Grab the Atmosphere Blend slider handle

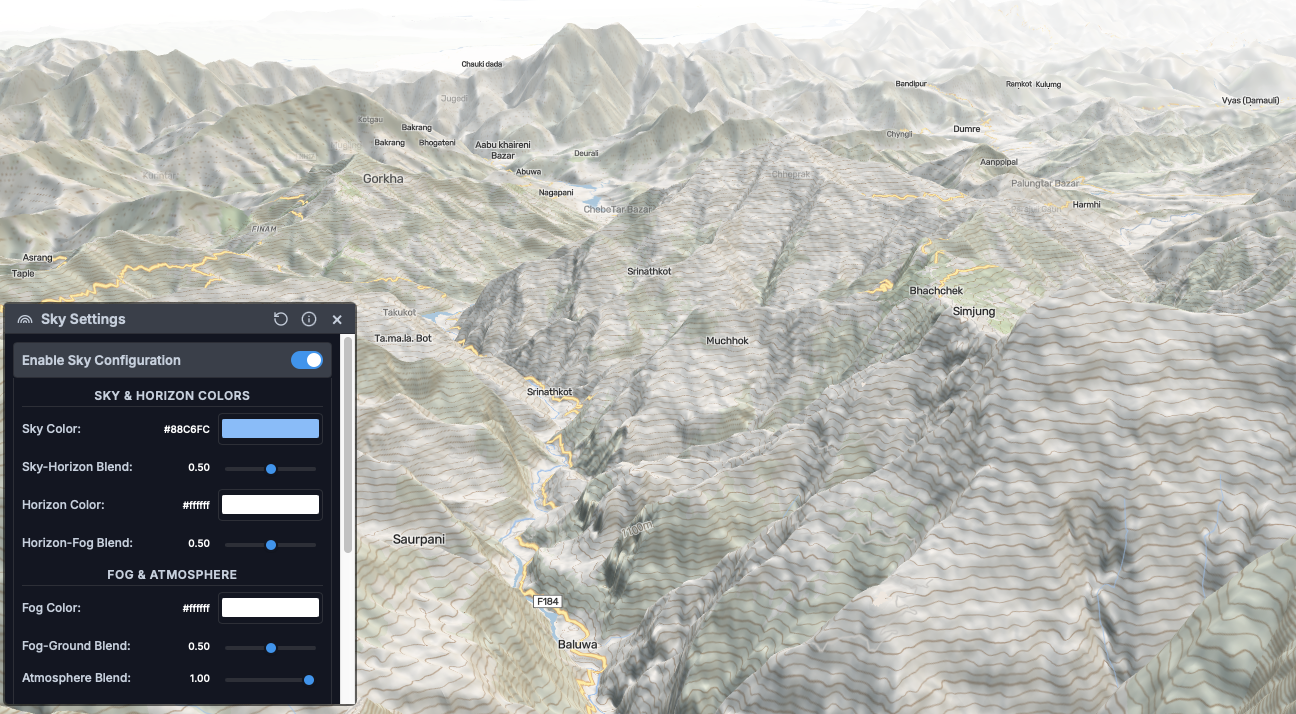309,680
